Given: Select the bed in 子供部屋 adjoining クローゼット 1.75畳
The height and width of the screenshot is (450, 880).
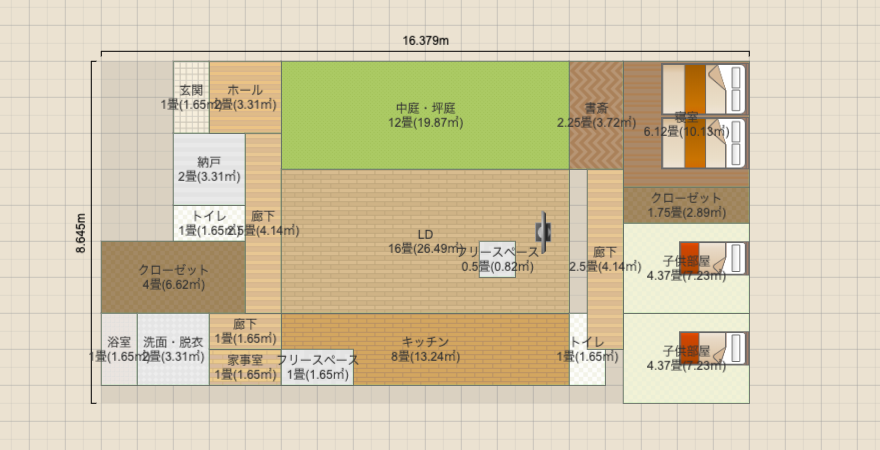Looking at the screenshot, I should coord(713,259).
